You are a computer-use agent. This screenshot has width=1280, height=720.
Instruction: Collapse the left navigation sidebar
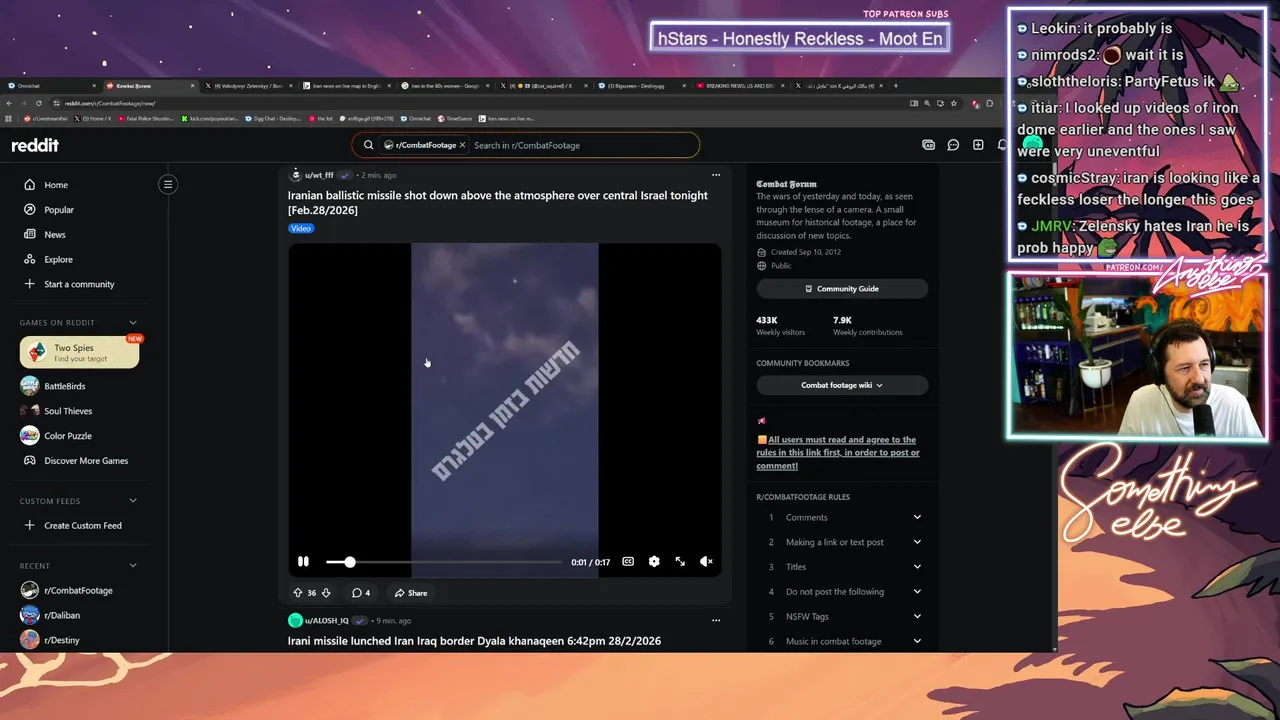click(168, 184)
